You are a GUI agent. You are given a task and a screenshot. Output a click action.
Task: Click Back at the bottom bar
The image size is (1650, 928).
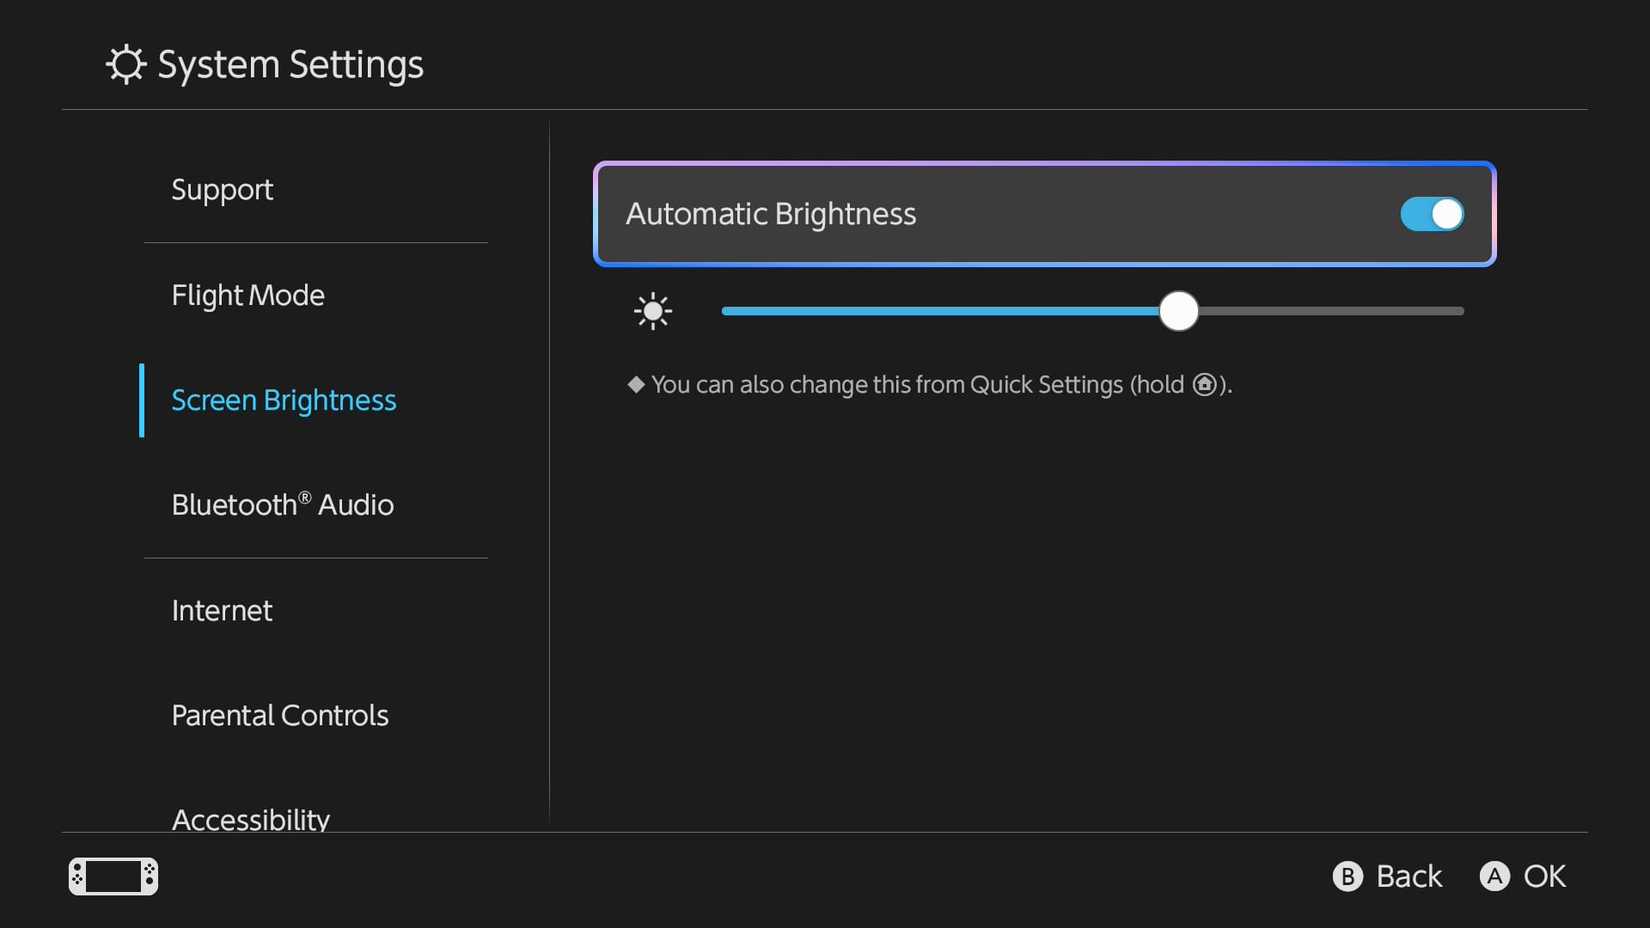tap(1409, 876)
